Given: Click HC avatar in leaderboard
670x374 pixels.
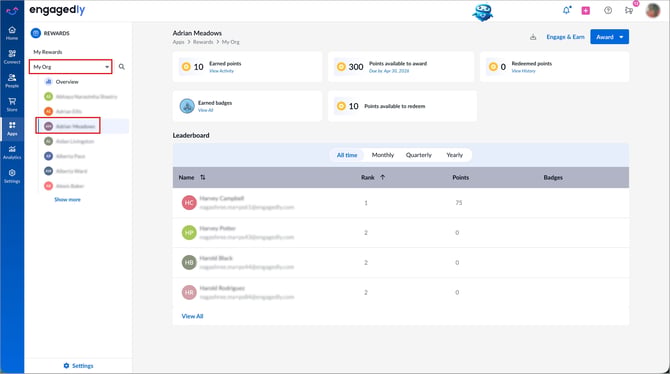Looking at the screenshot, I should pos(189,203).
